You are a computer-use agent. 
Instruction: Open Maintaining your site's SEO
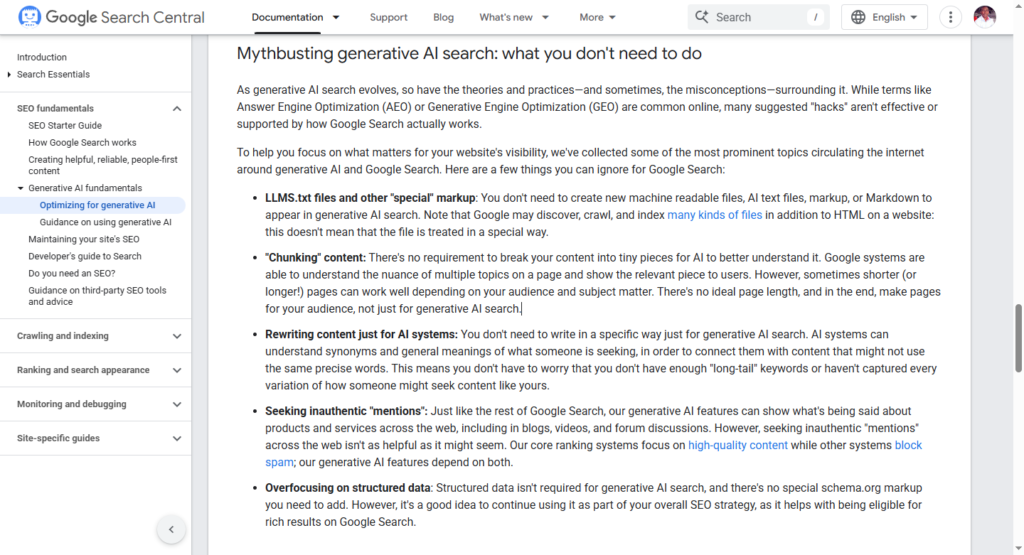pos(84,239)
